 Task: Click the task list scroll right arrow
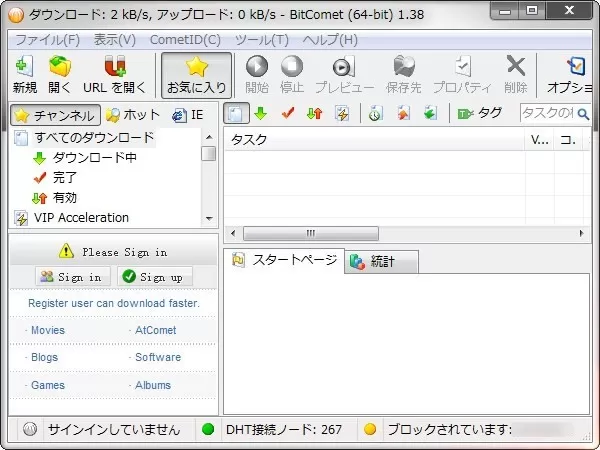pyautogui.click(x=581, y=233)
